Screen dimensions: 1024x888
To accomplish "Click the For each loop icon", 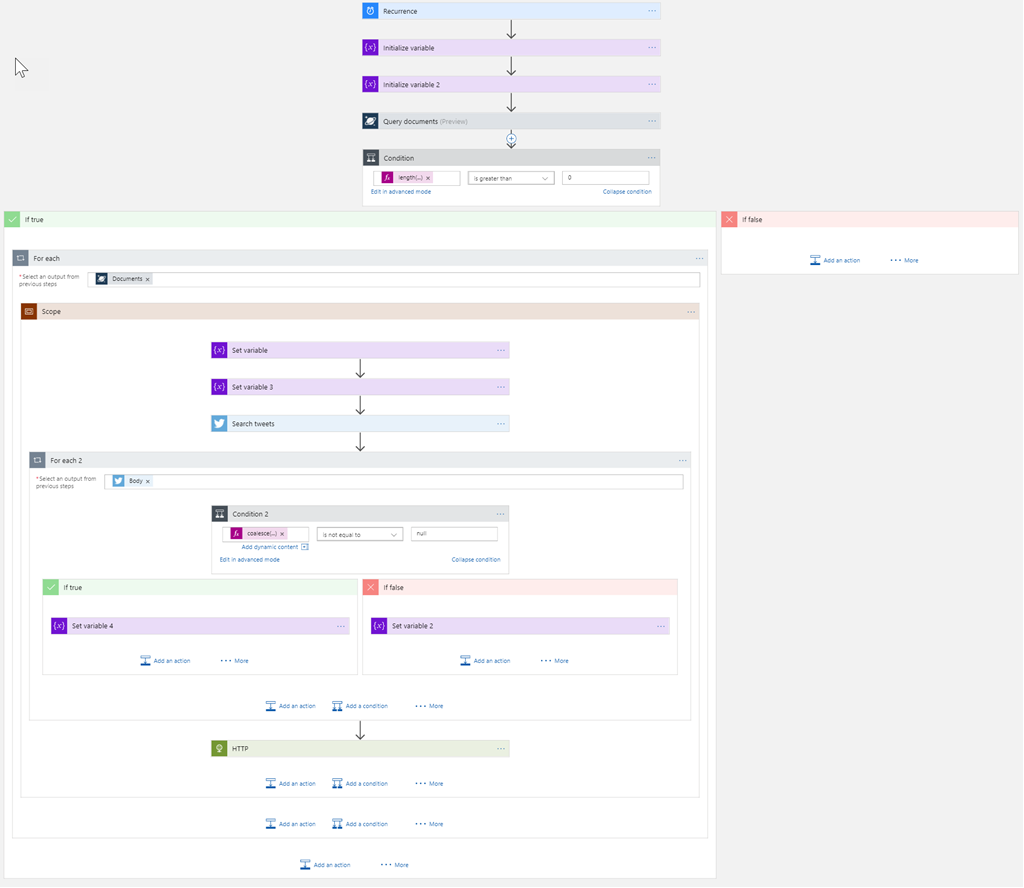I will click(20, 258).
